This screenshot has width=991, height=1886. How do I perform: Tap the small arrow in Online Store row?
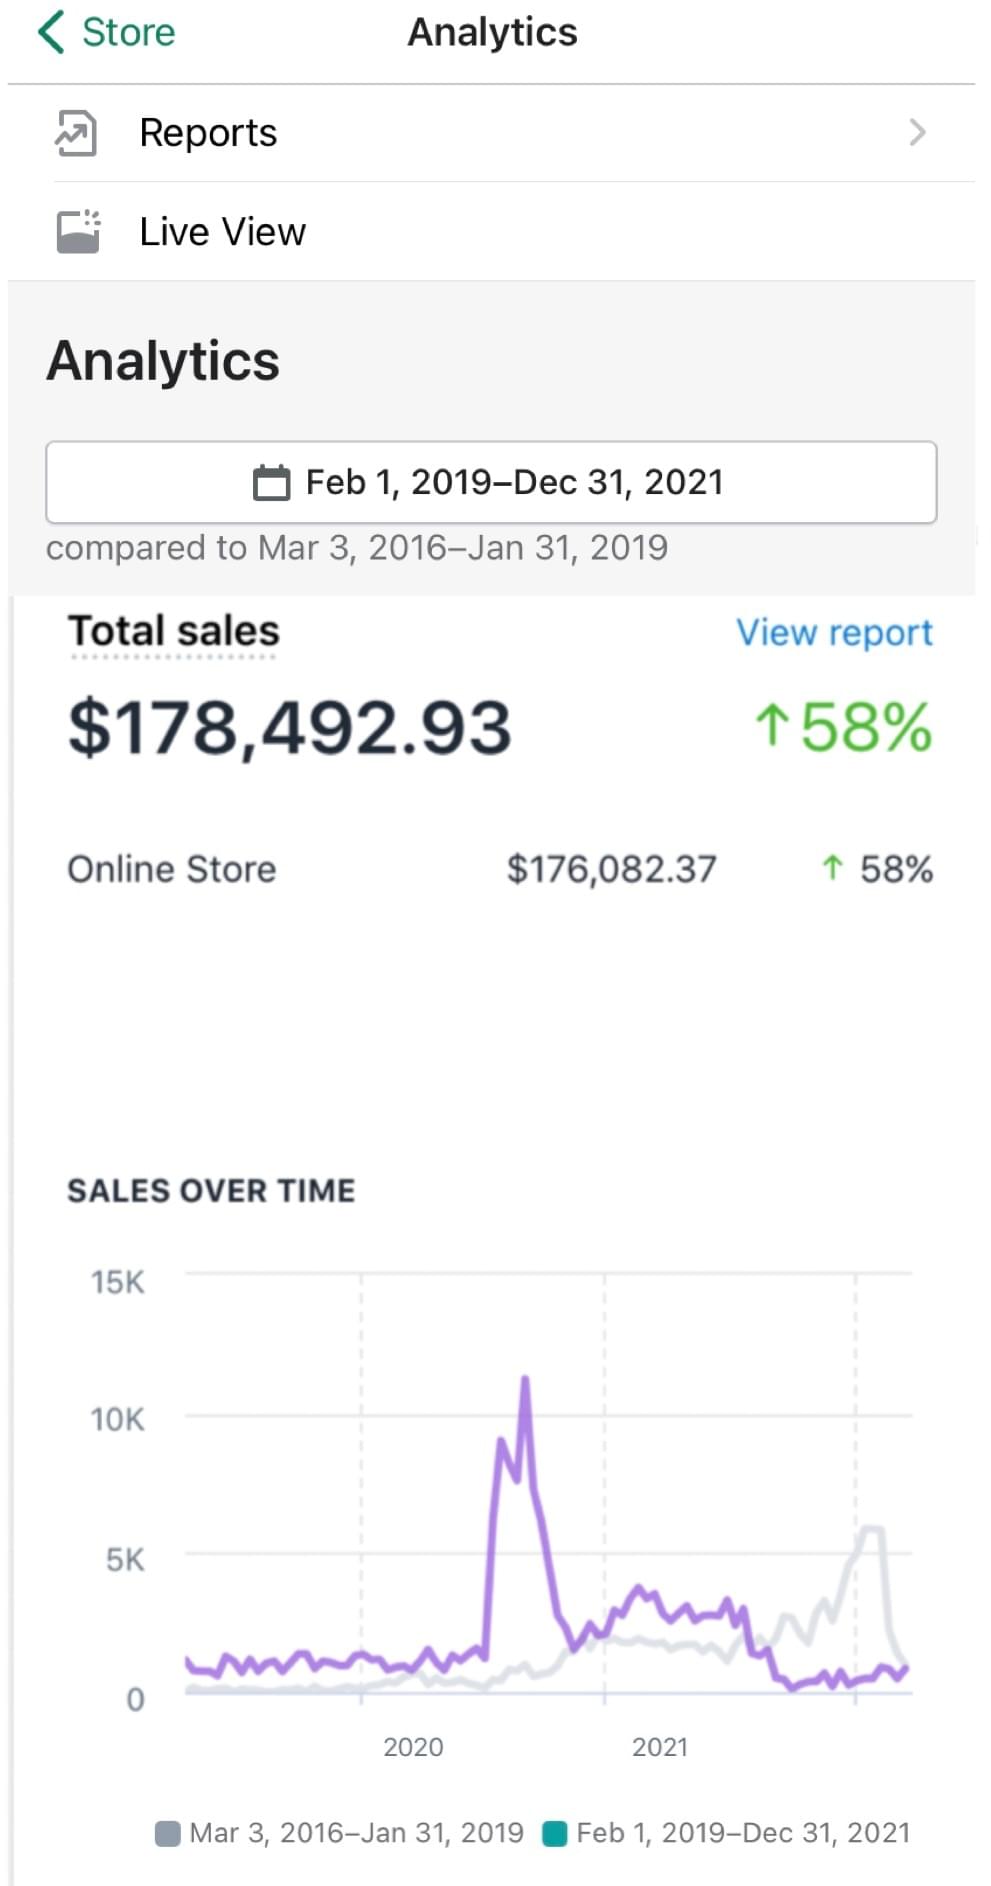click(x=832, y=868)
